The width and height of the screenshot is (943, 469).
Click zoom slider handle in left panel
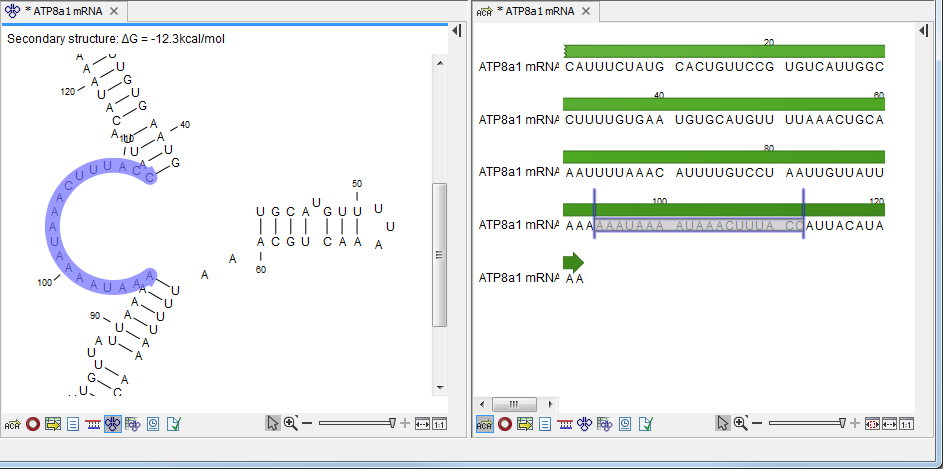click(x=395, y=424)
